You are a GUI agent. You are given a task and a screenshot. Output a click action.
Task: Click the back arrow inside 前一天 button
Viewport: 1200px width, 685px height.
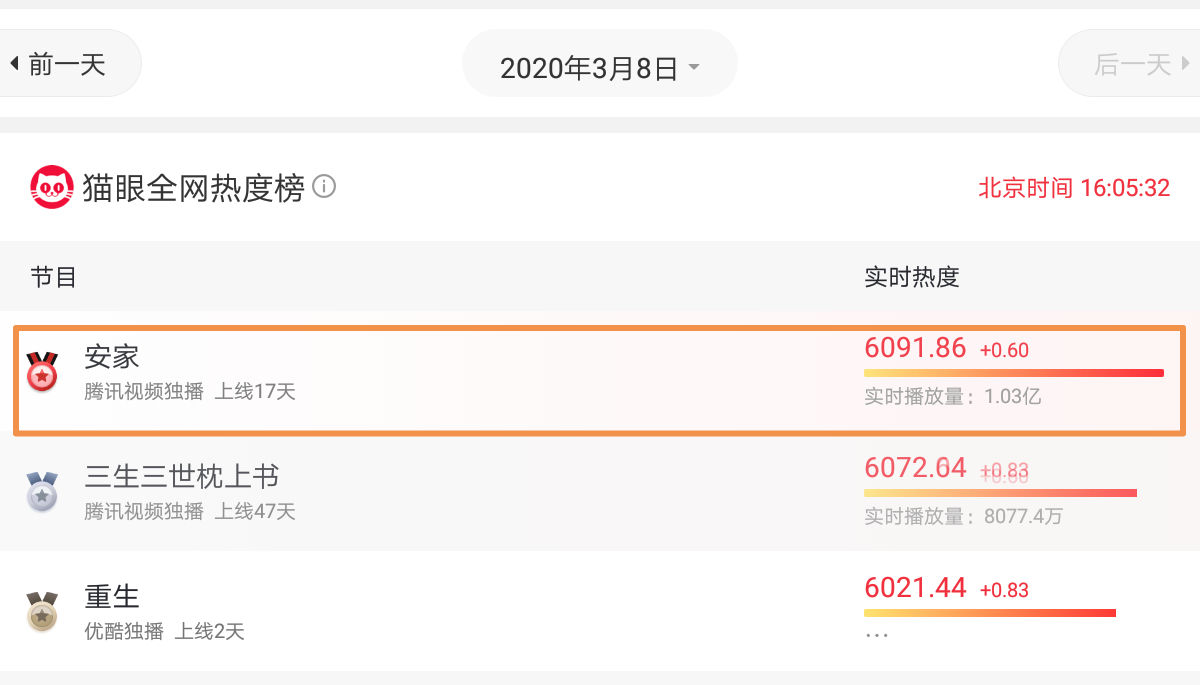14,62
